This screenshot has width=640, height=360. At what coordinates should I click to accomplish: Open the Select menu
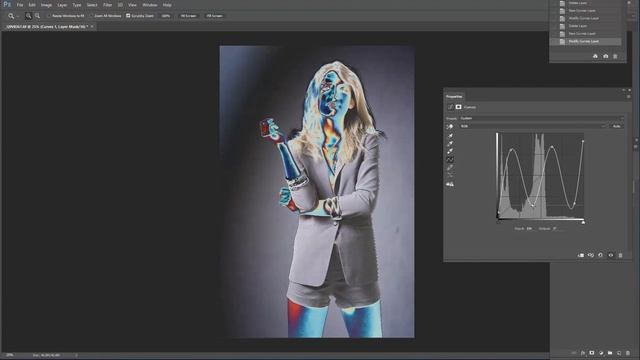[x=92, y=5]
